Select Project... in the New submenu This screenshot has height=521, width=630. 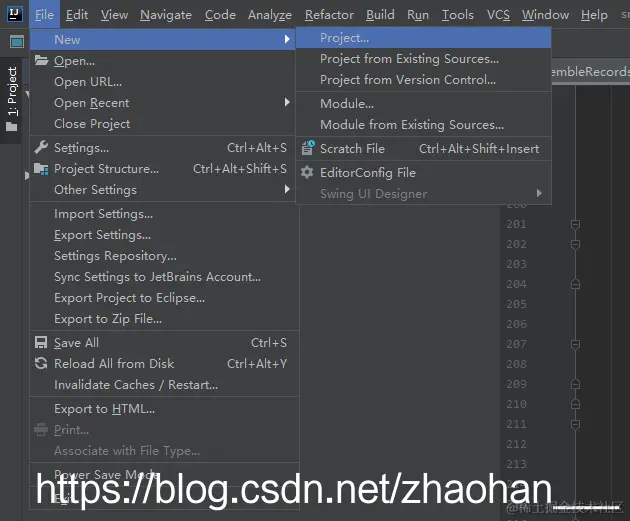[x=423, y=38]
